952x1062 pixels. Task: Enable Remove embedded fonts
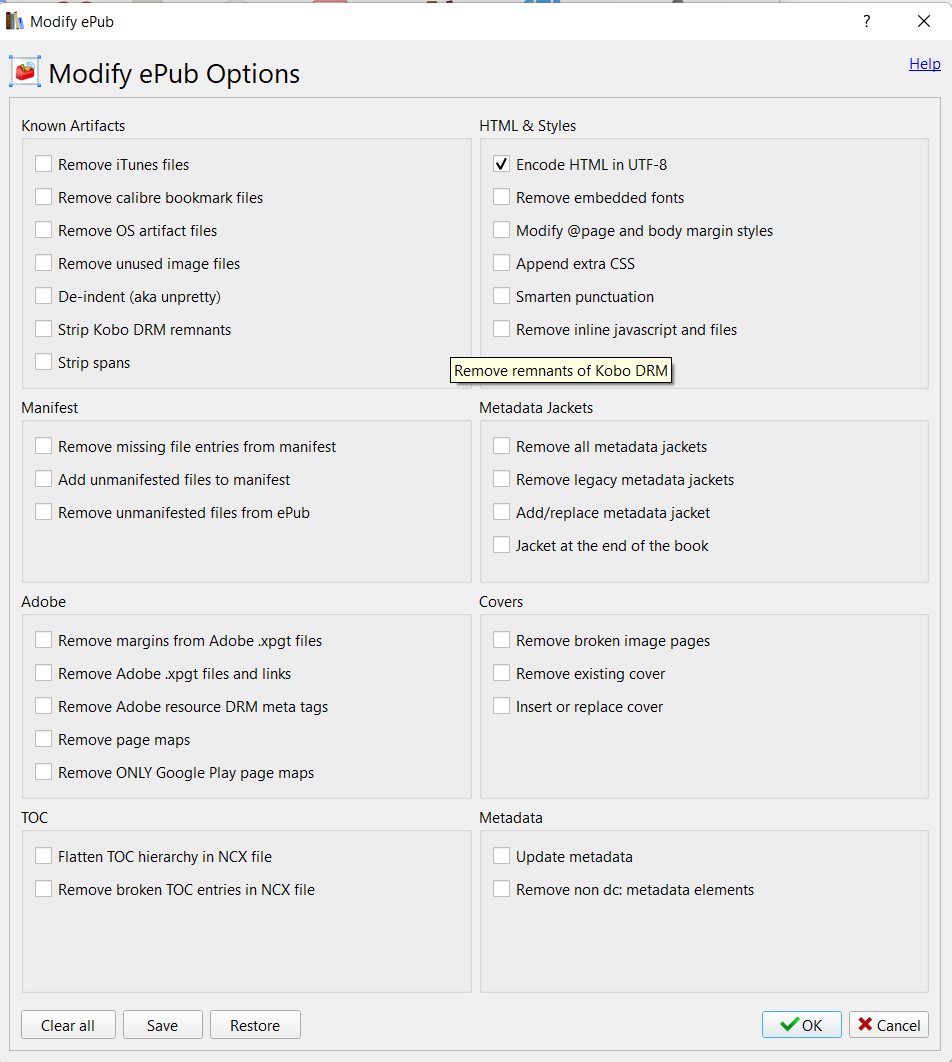pyautogui.click(x=502, y=198)
